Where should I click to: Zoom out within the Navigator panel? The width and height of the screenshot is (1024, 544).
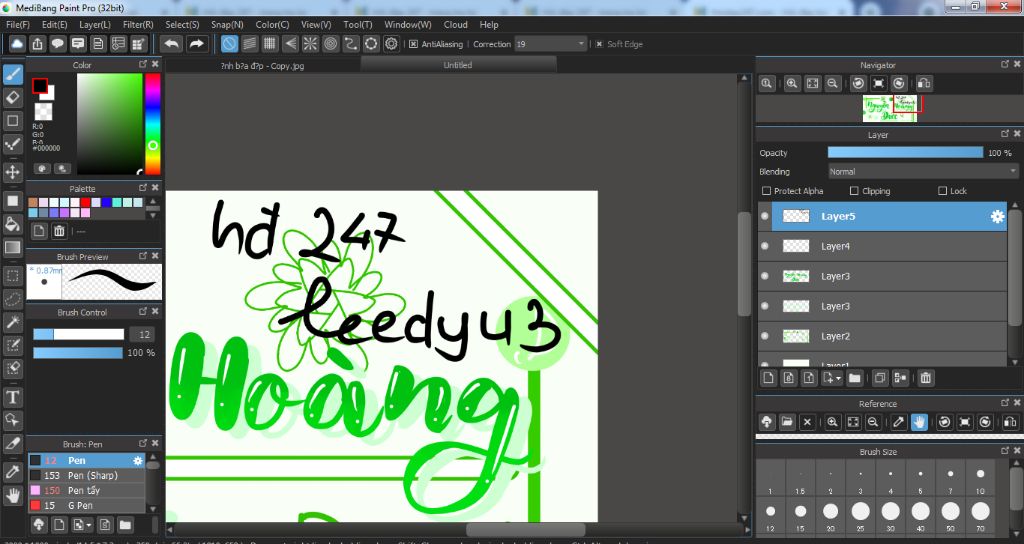point(832,83)
